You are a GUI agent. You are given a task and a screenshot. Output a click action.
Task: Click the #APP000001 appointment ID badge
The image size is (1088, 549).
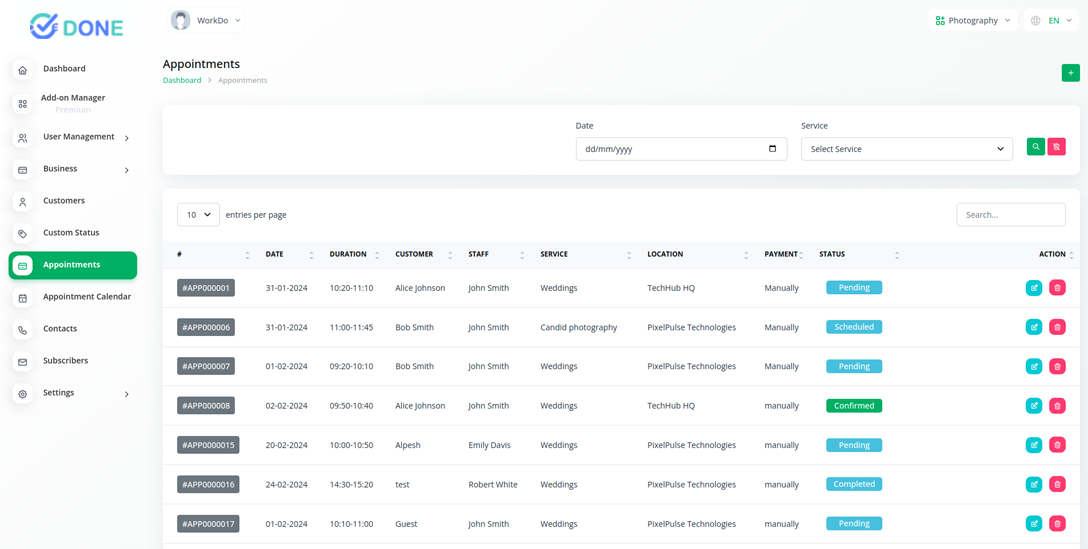tap(206, 287)
